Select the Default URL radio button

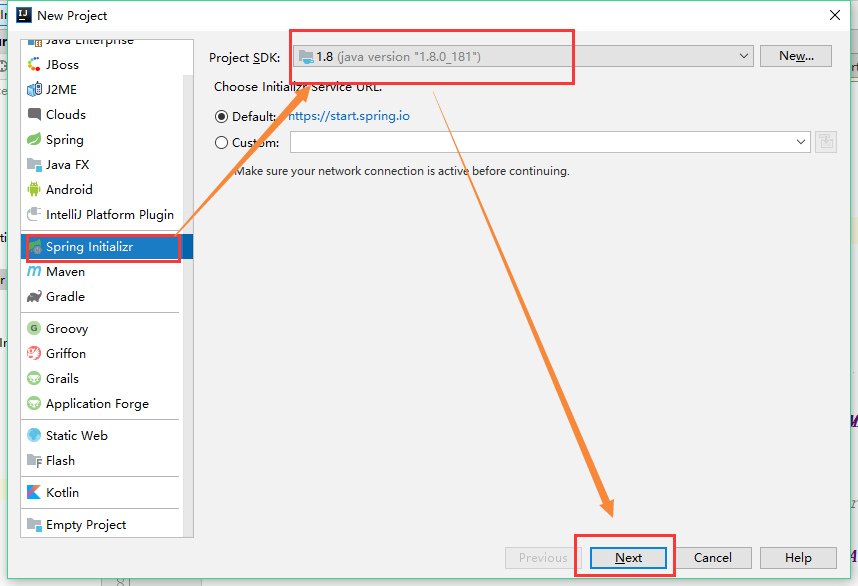(221, 117)
